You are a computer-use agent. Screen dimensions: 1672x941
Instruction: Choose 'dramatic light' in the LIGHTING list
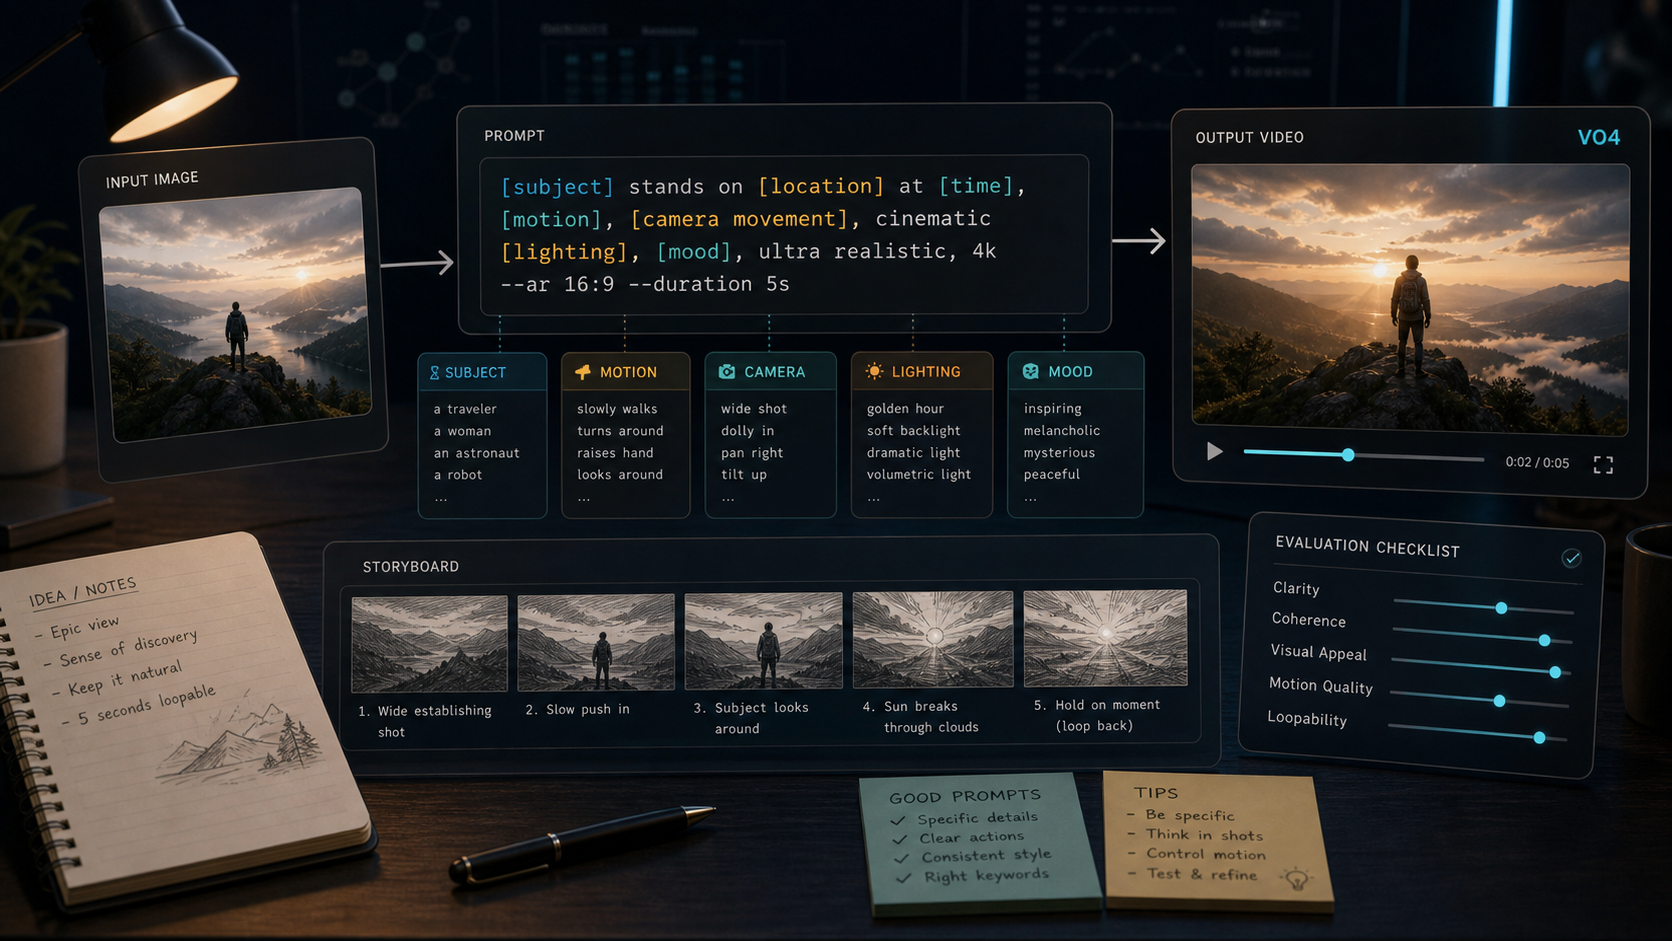[913, 453]
